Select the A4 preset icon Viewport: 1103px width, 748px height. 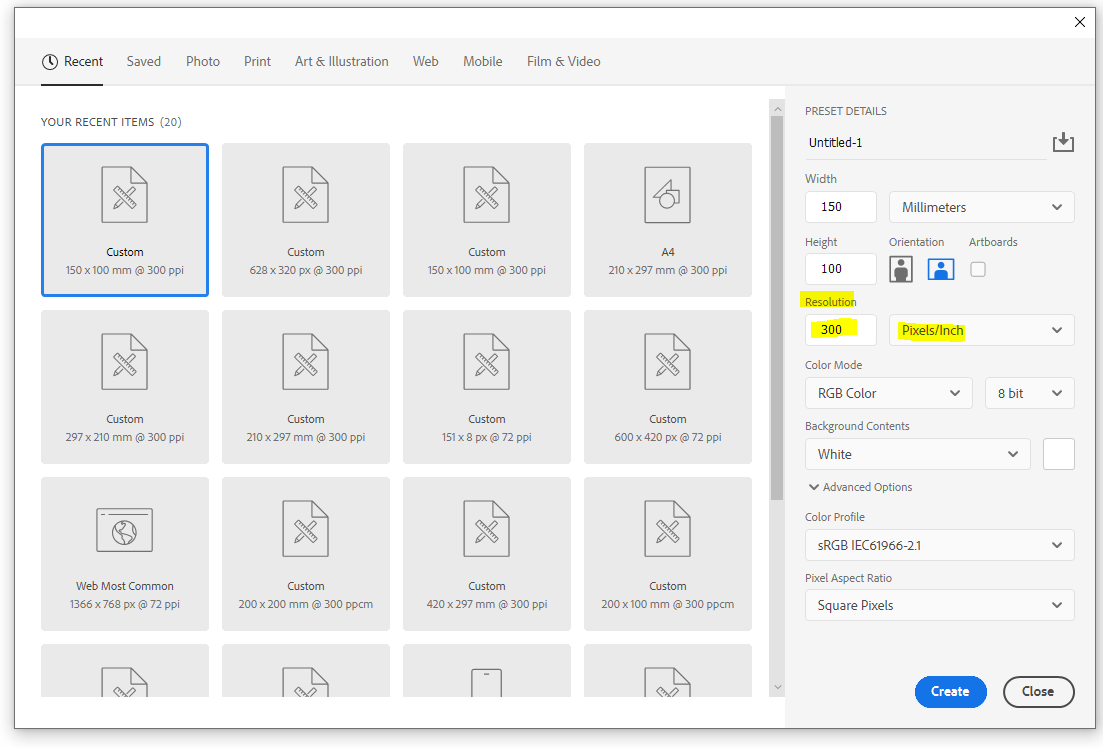[667, 196]
